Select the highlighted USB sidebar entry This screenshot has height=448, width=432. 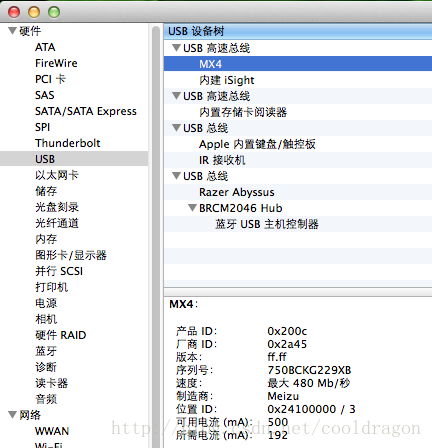(x=74, y=159)
